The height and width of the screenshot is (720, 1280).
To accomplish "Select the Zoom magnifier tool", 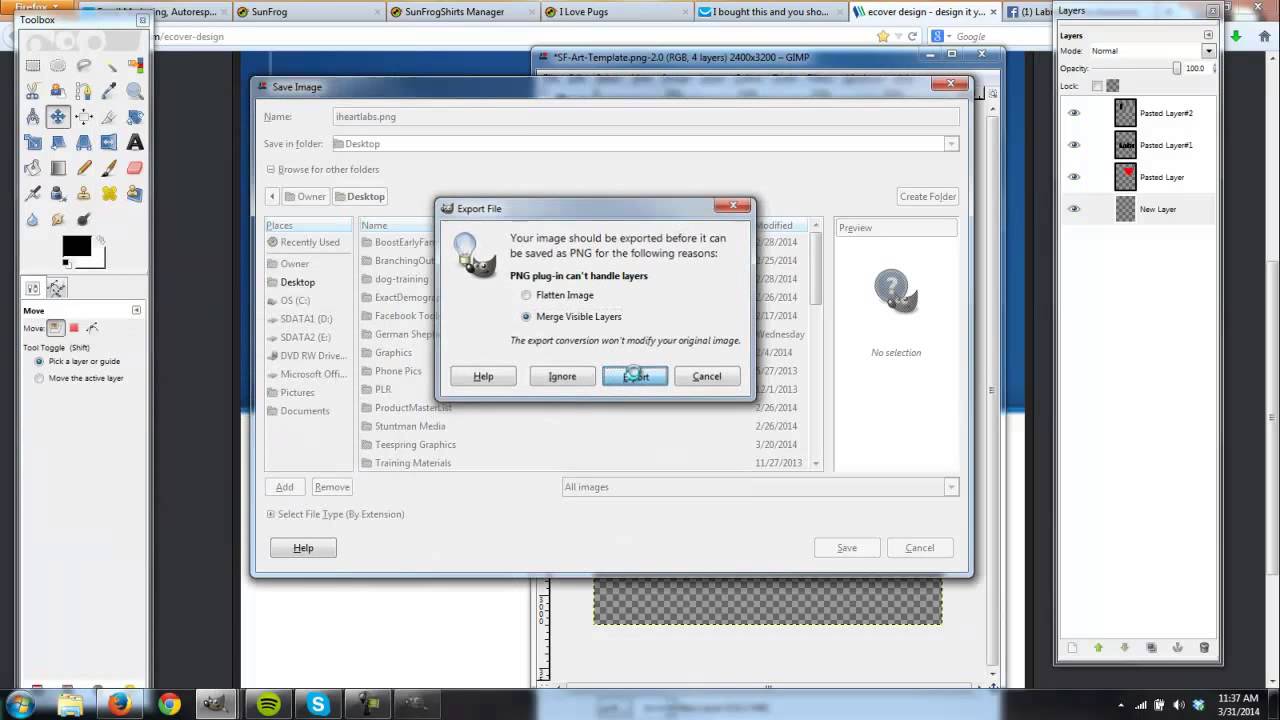I will [135, 91].
